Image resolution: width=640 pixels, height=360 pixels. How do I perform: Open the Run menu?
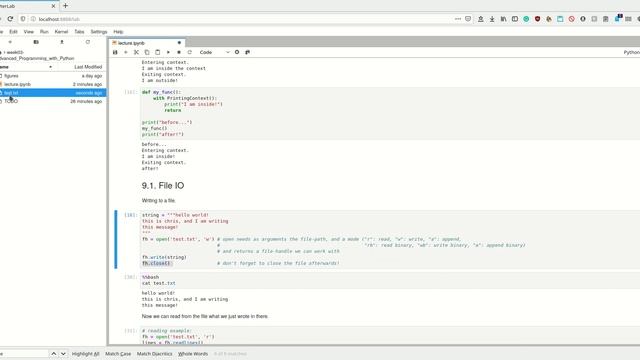pyautogui.click(x=44, y=31)
